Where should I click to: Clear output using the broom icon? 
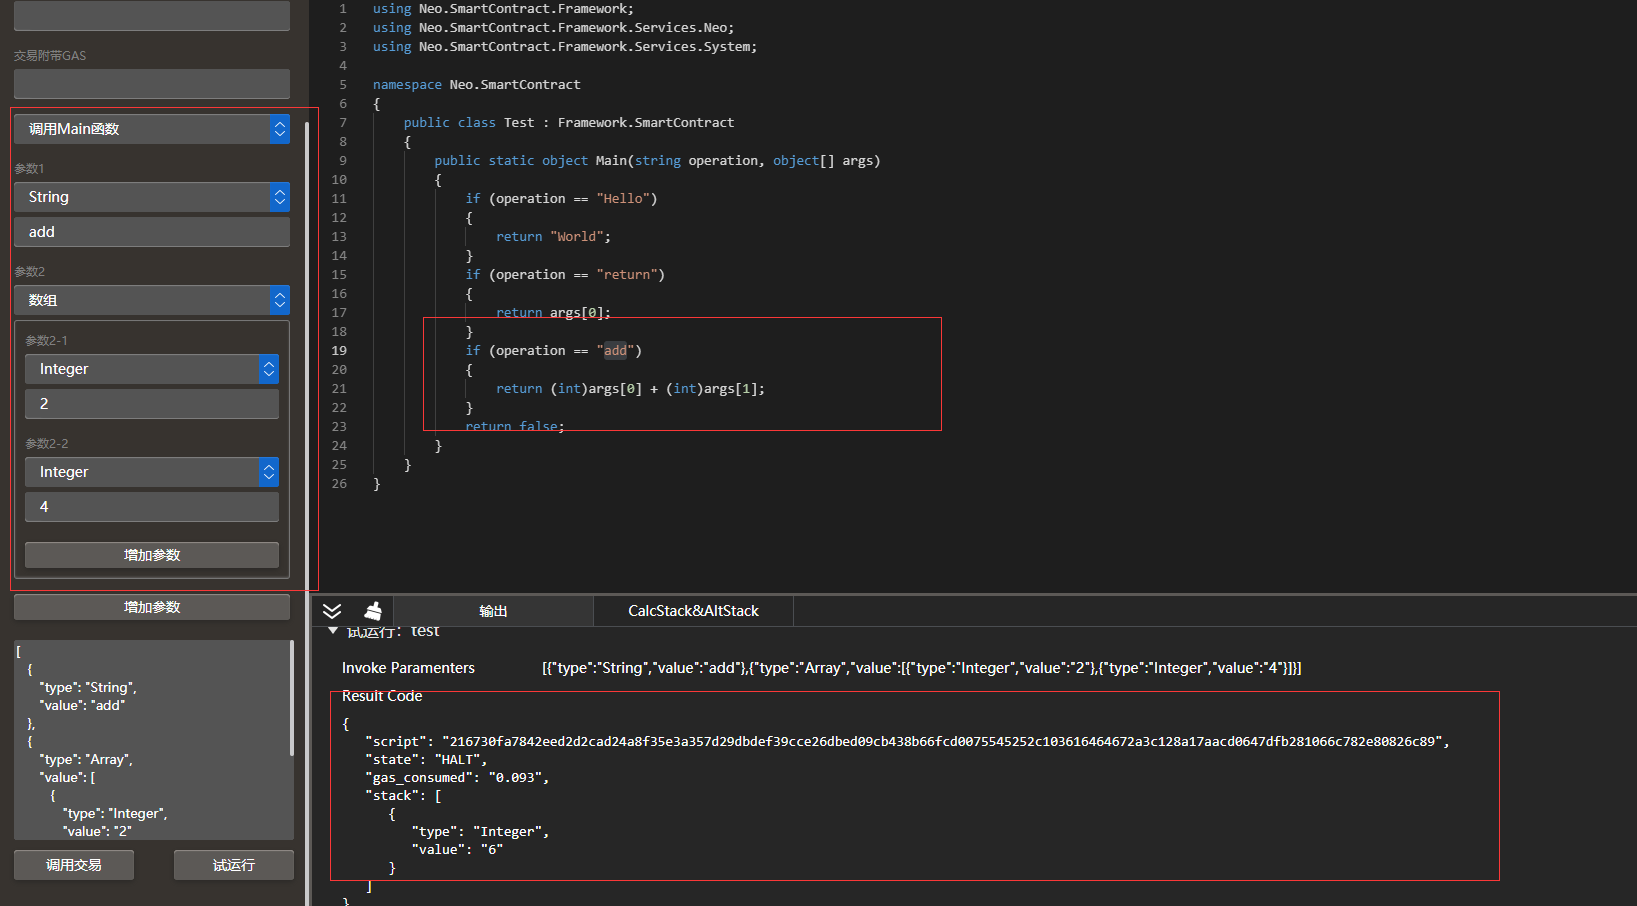point(373,611)
